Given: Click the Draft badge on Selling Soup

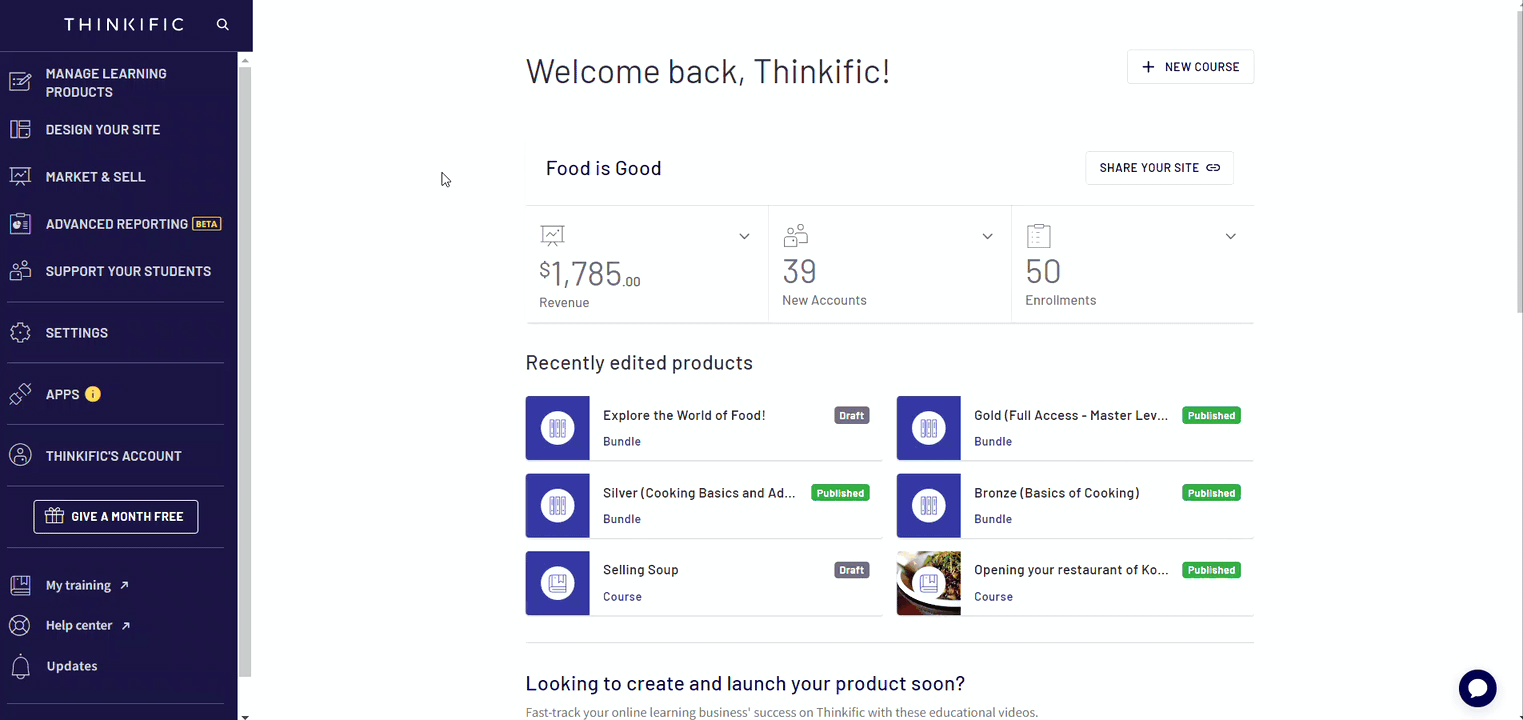Looking at the screenshot, I should point(852,570).
